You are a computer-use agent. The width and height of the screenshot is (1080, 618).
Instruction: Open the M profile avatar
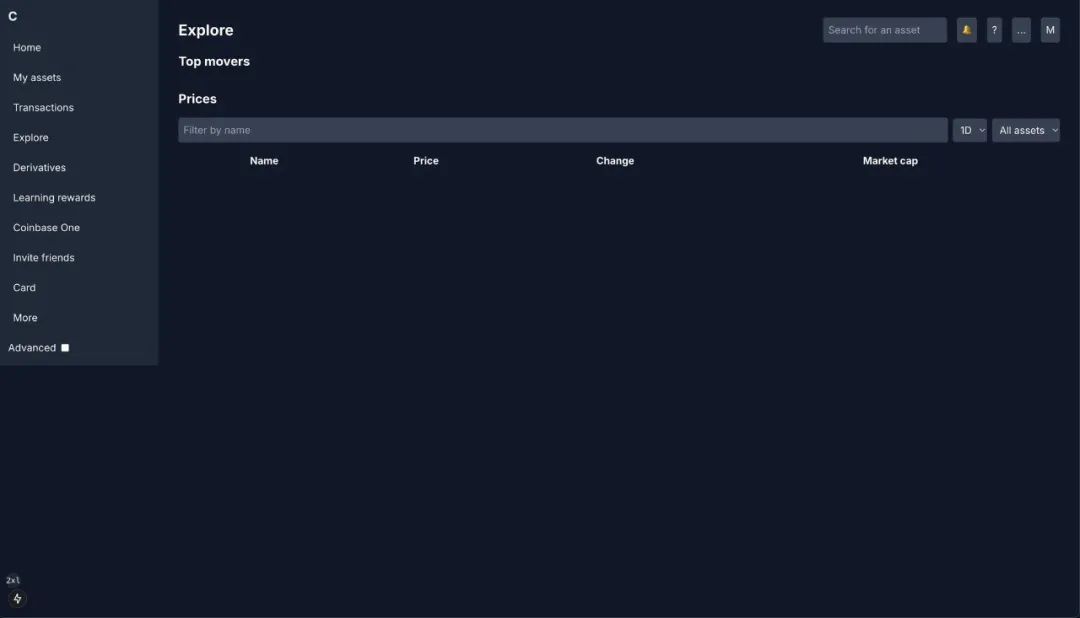pyautogui.click(x=1050, y=30)
